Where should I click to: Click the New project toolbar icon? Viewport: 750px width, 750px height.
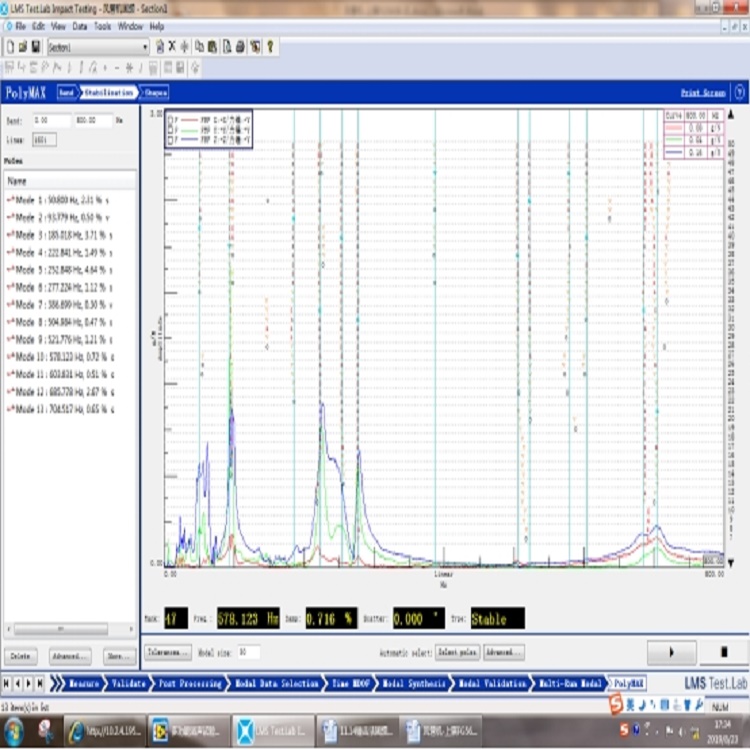[x=10, y=47]
